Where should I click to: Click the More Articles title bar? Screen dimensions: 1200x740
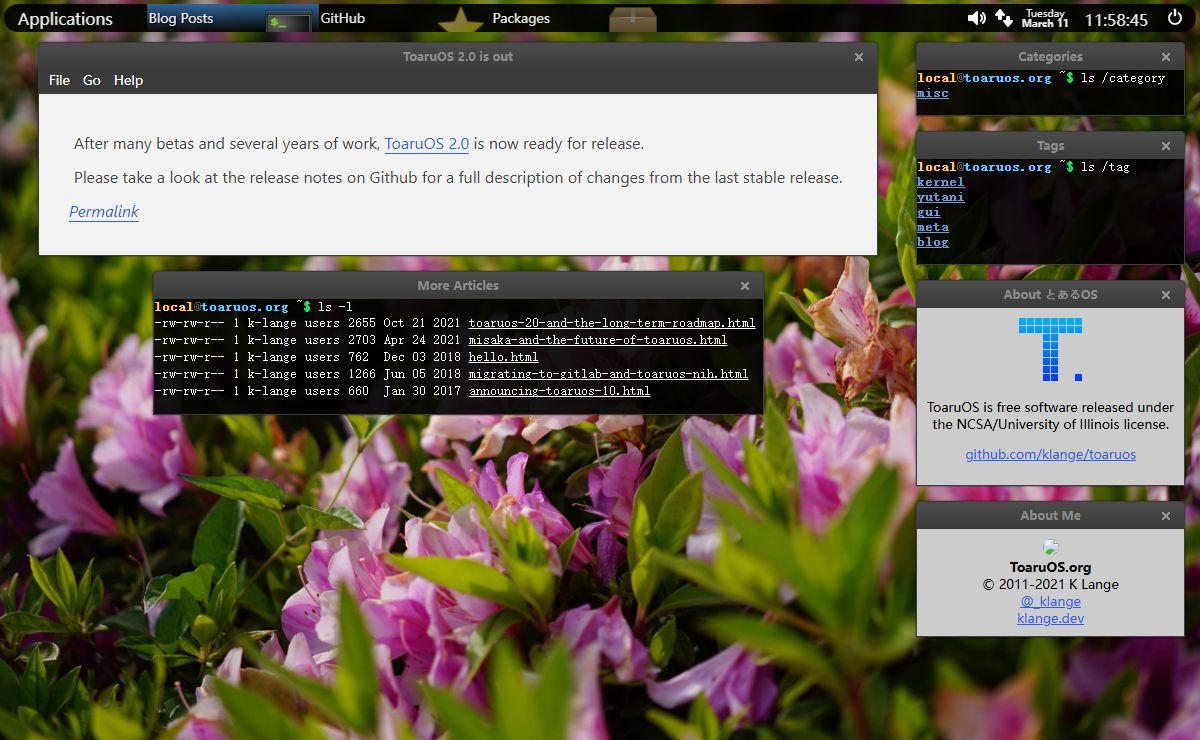pyautogui.click(x=458, y=285)
